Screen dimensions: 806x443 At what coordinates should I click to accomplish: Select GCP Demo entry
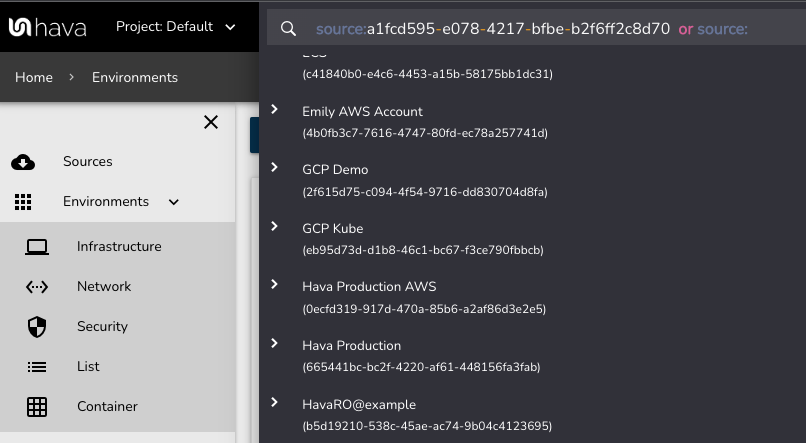pyautogui.click(x=335, y=170)
